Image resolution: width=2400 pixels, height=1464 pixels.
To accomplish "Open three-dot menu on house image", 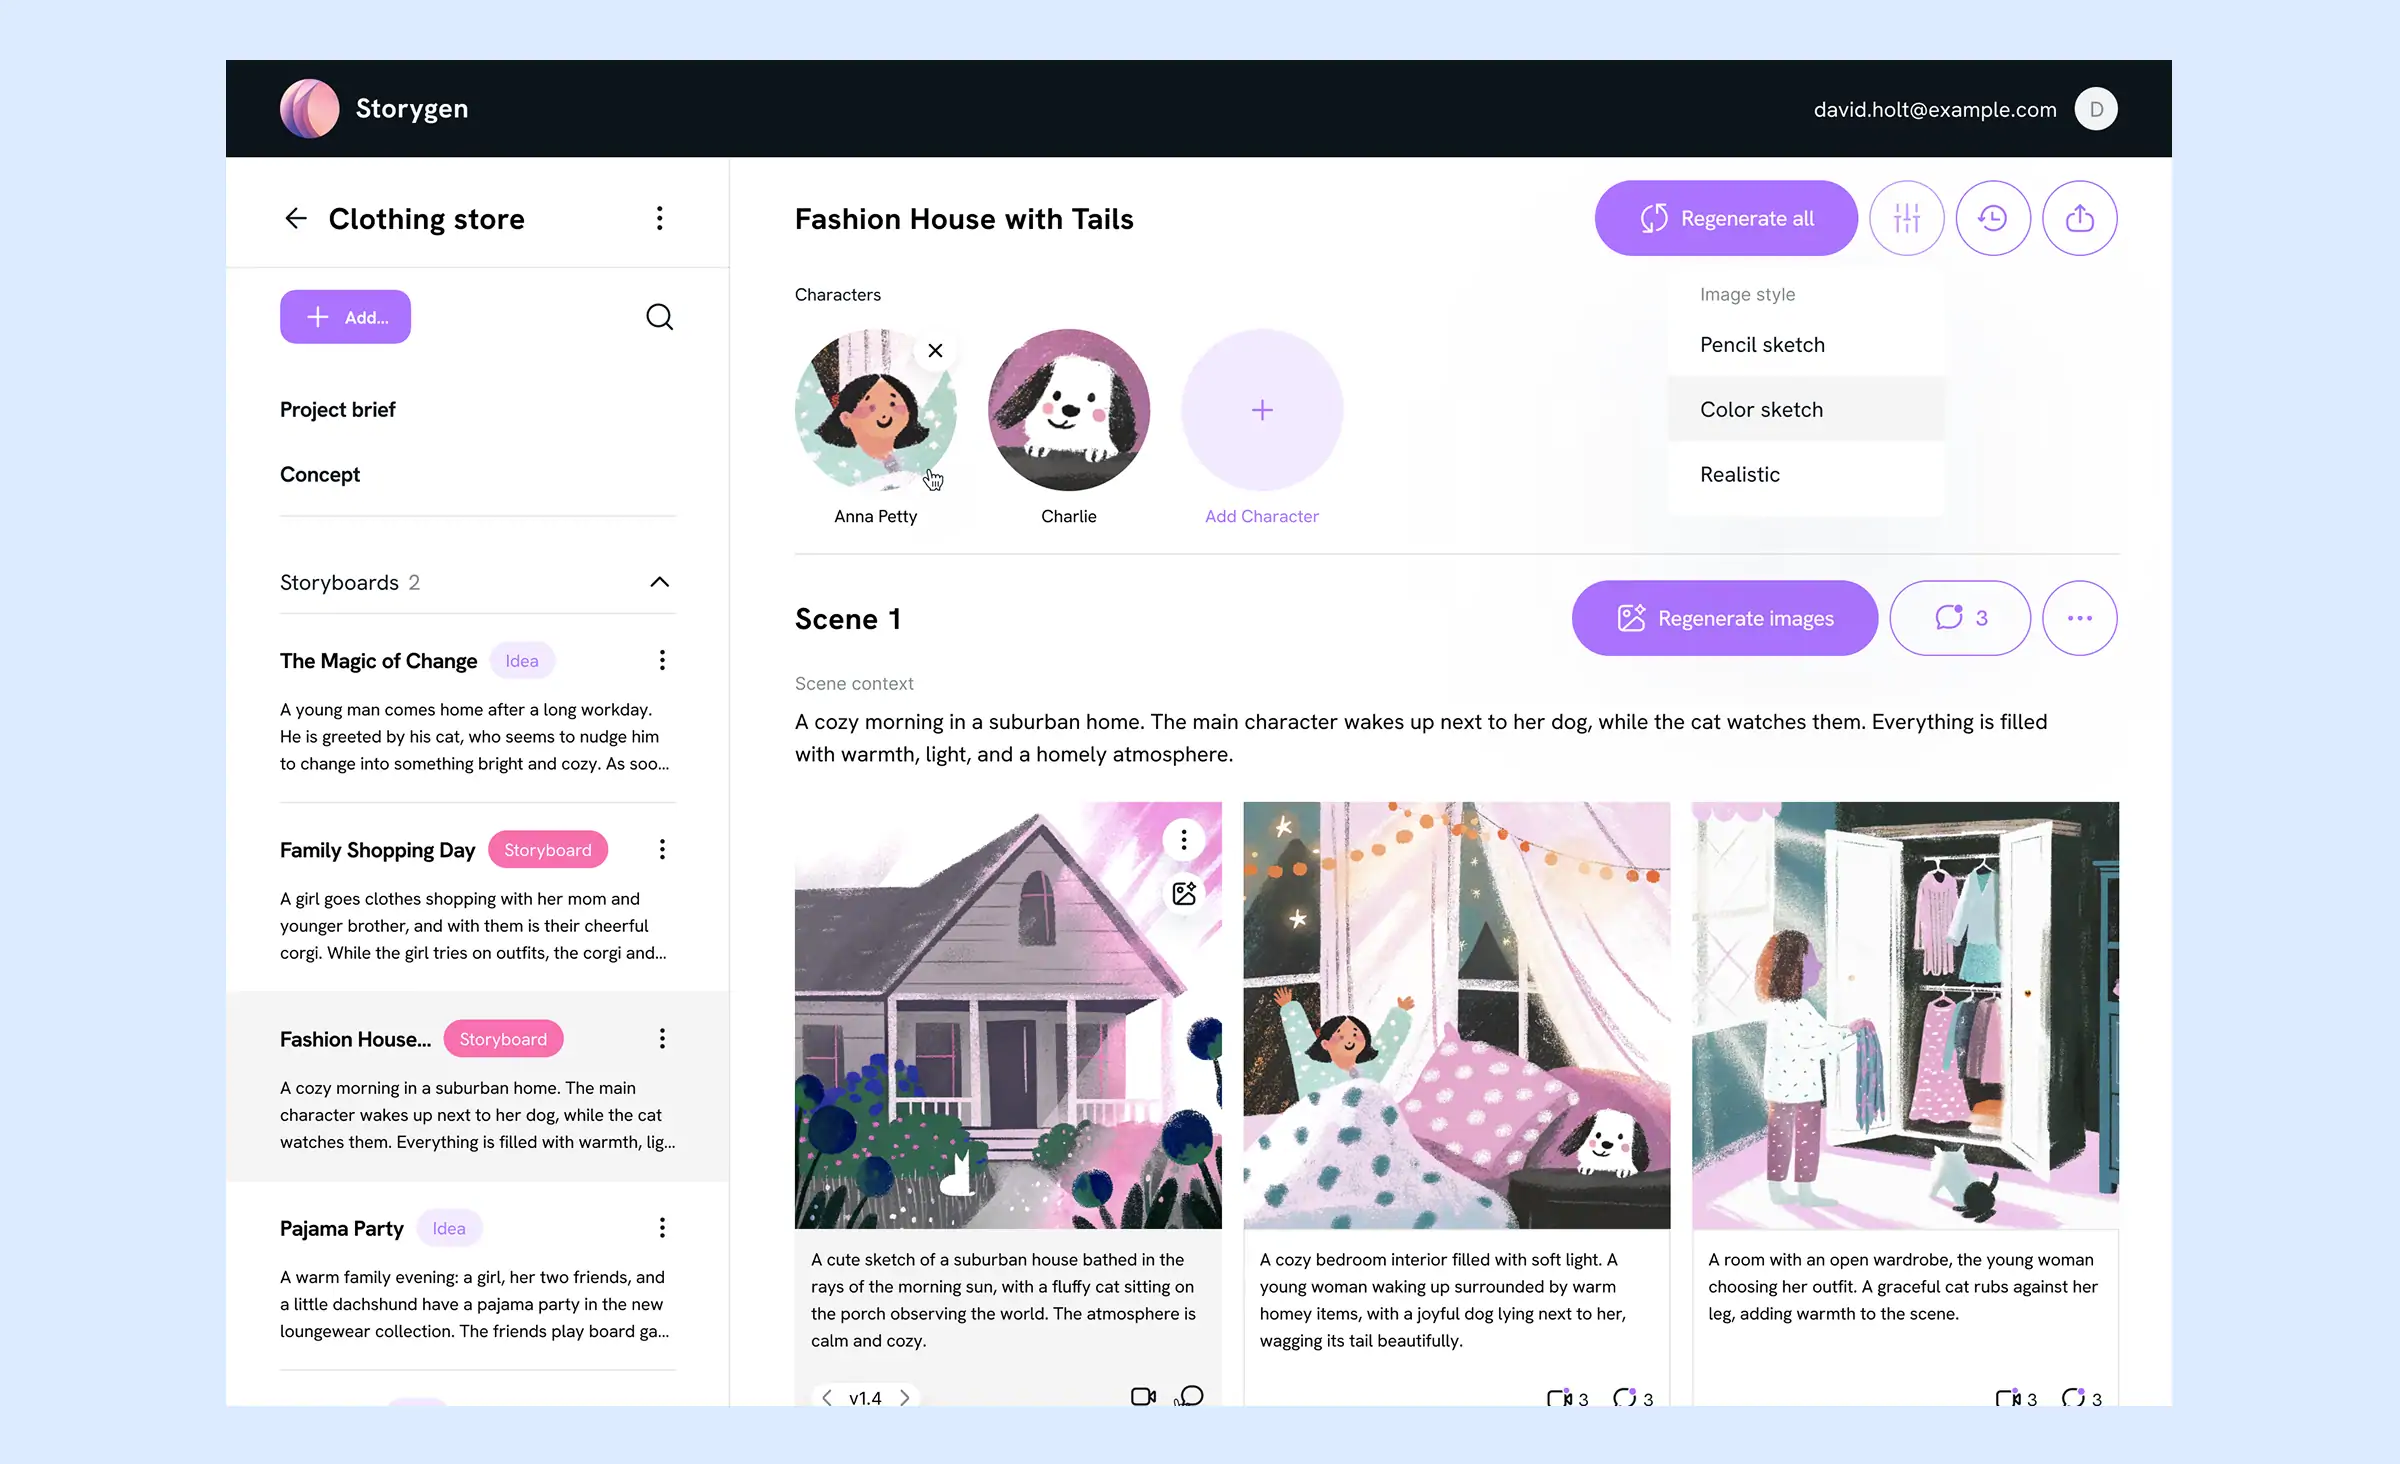I will 1184,840.
